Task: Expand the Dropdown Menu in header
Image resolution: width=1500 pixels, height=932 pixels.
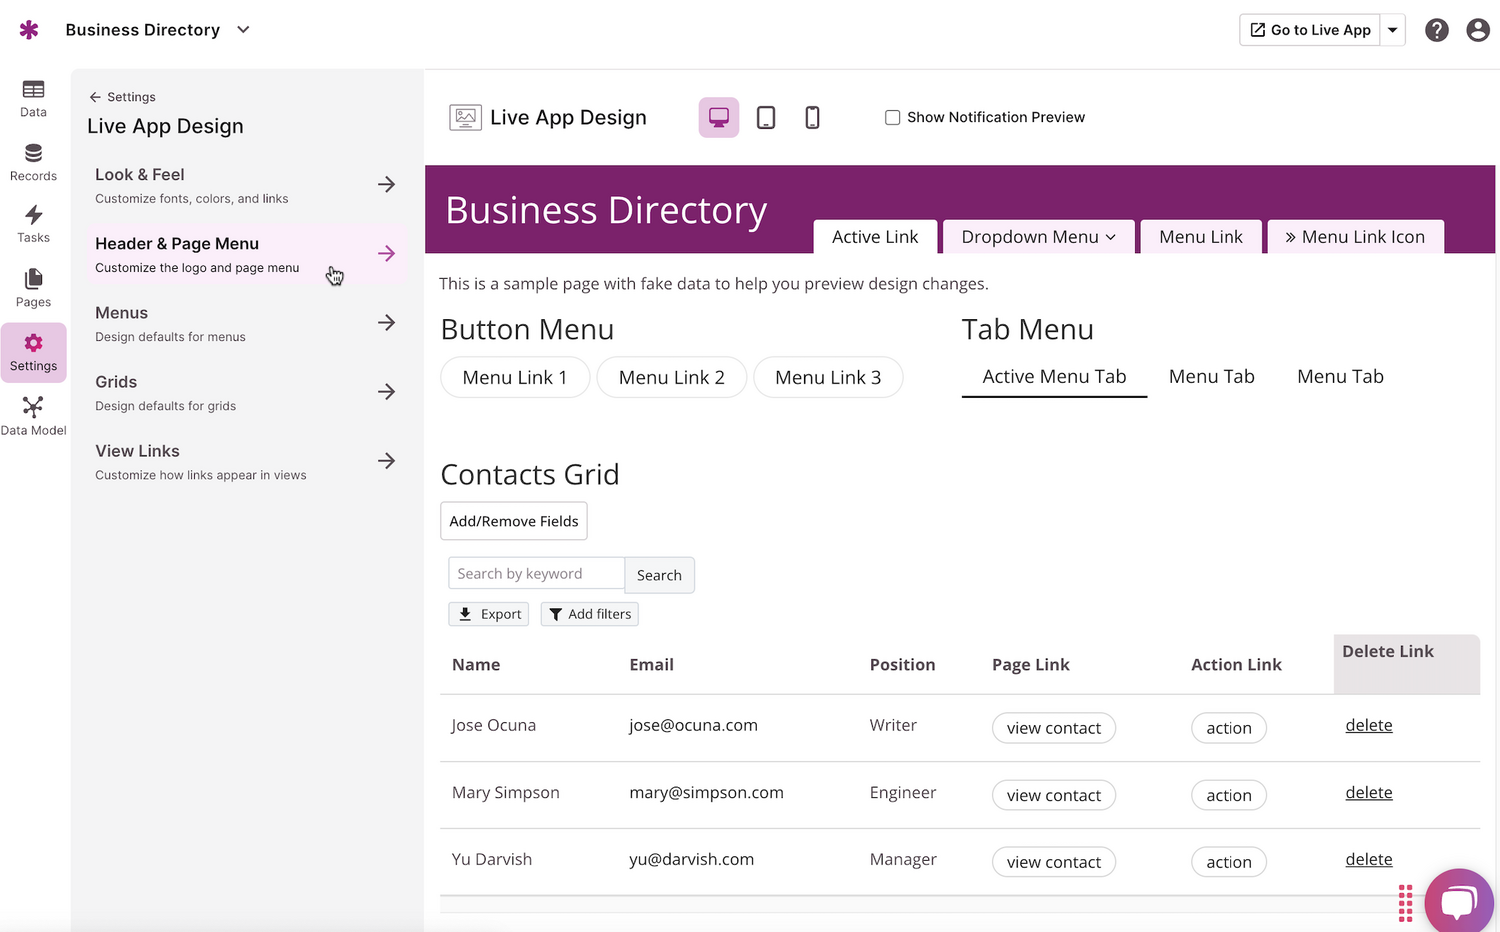Action: coord(1038,237)
